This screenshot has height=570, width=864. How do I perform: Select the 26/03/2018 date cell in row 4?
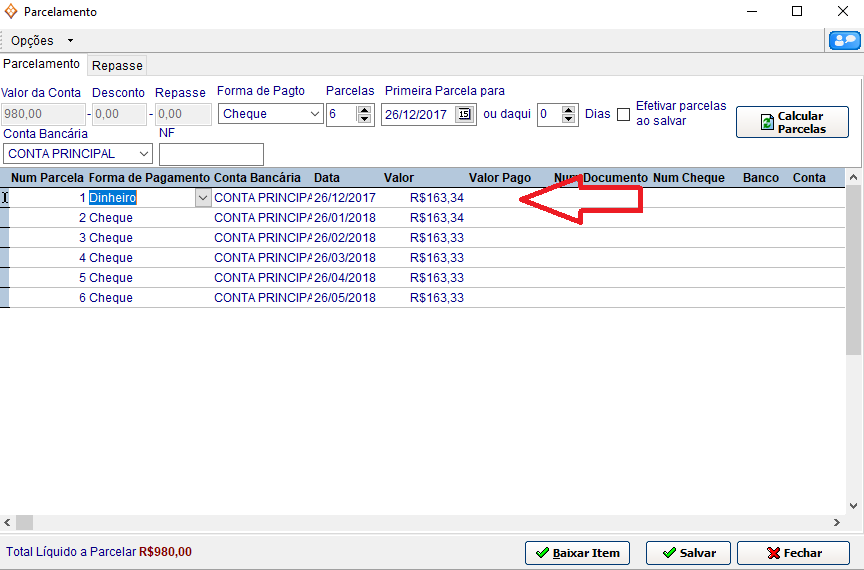tap(345, 258)
